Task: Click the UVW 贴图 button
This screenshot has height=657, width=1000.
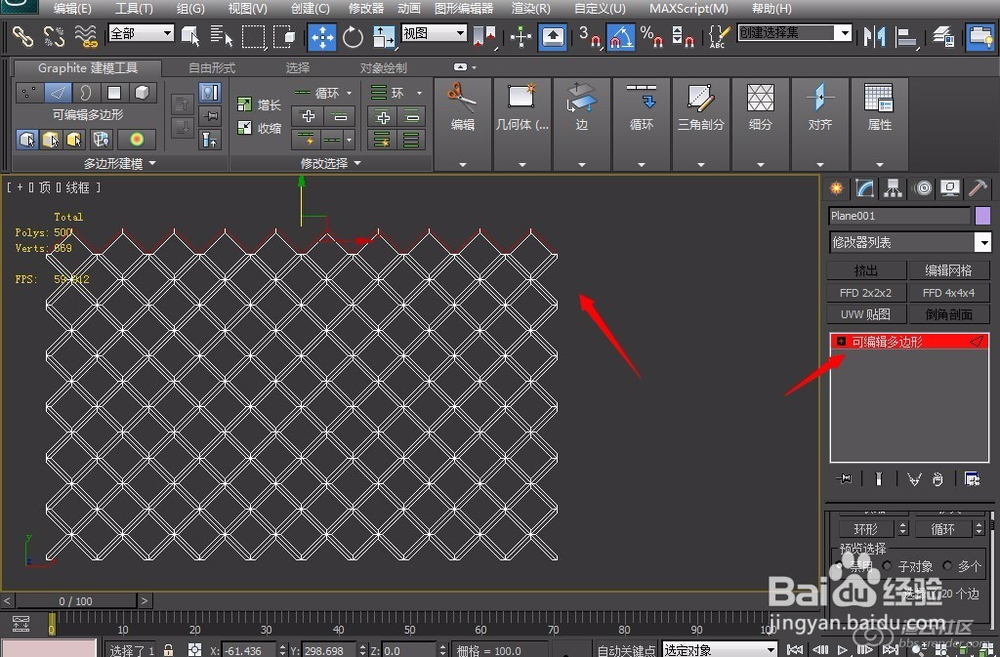Action: [866, 314]
